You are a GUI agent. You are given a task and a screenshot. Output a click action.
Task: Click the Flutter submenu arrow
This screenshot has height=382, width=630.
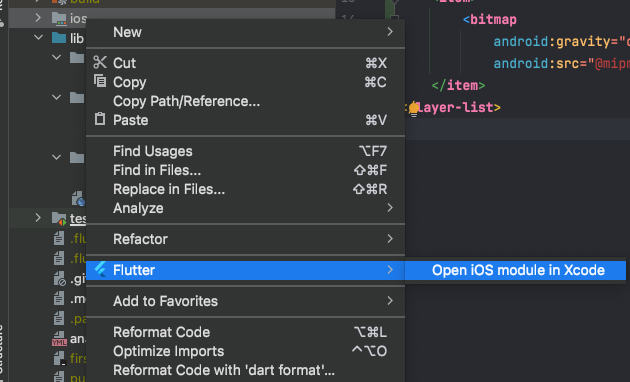click(390, 270)
